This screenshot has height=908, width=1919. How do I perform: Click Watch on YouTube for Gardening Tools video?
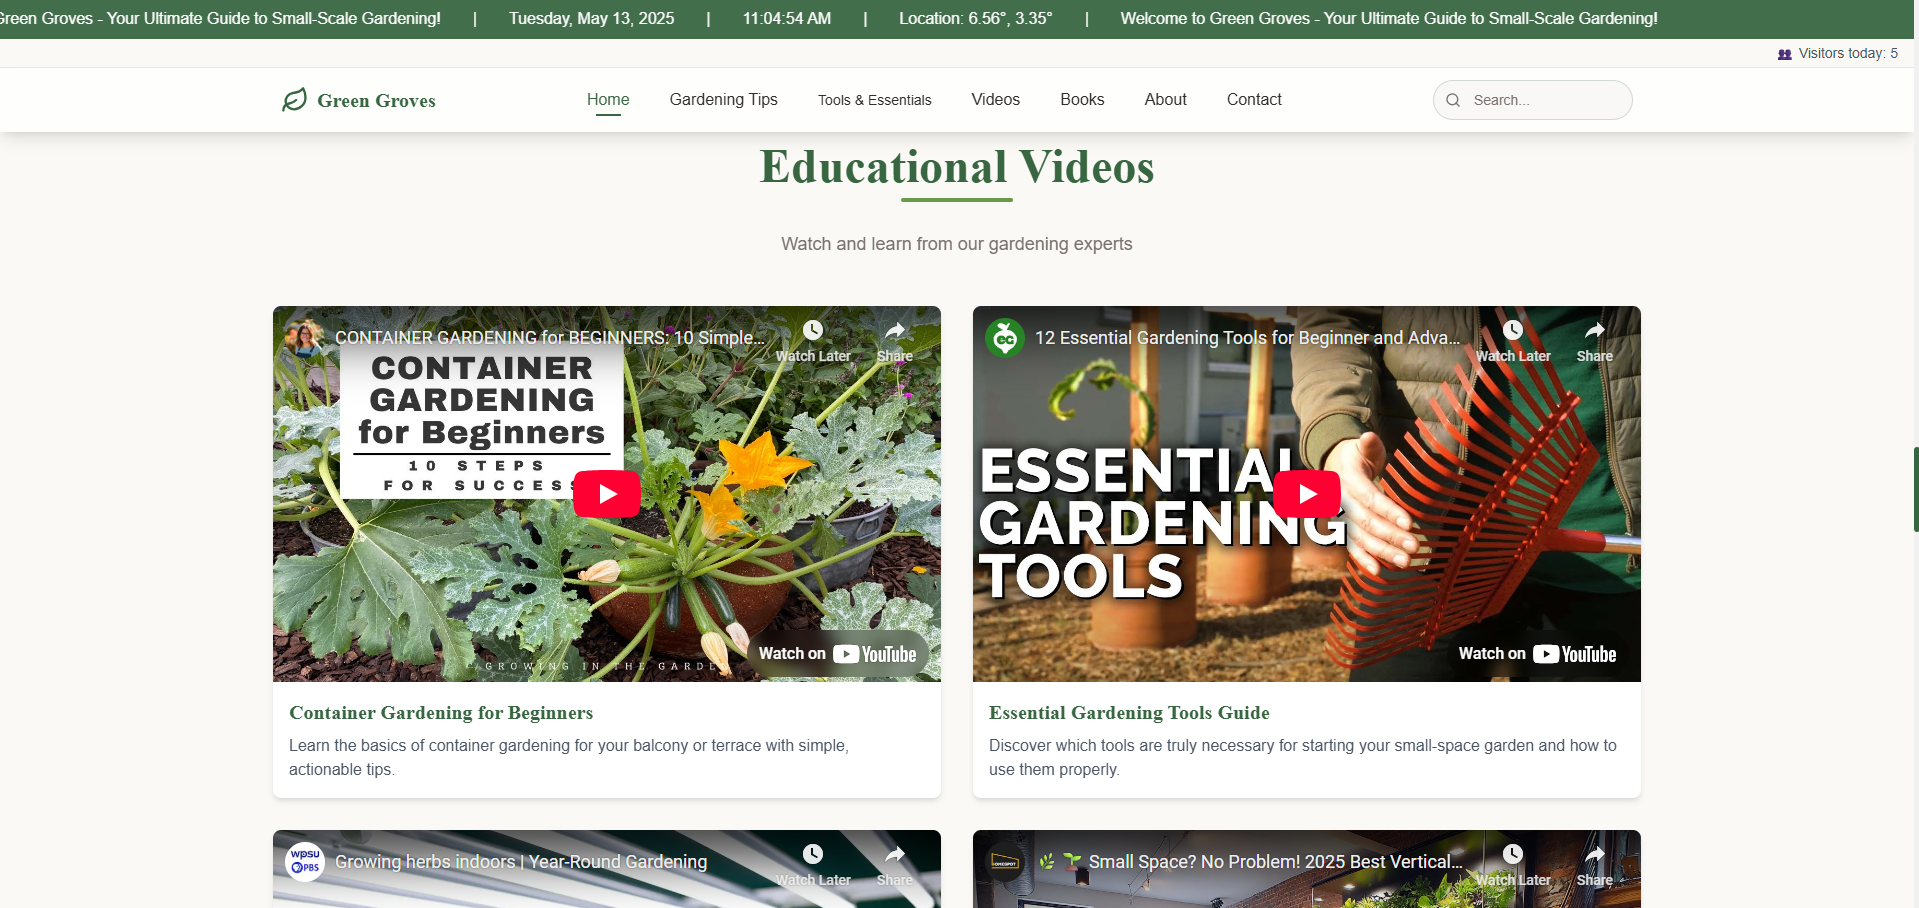point(1537,653)
